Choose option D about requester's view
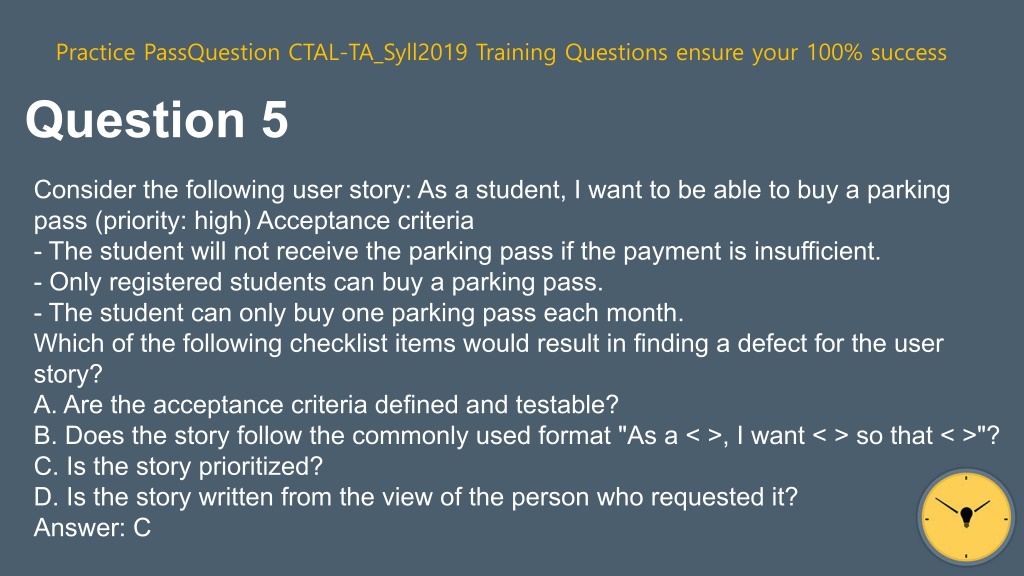The height and width of the screenshot is (576, 1024). point(415,497)
